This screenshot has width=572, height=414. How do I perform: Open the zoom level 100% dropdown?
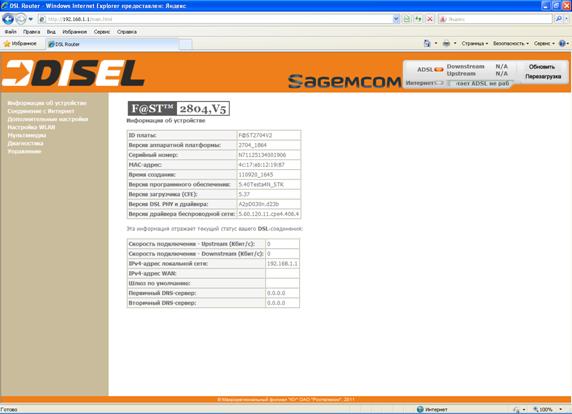(548, 410)
